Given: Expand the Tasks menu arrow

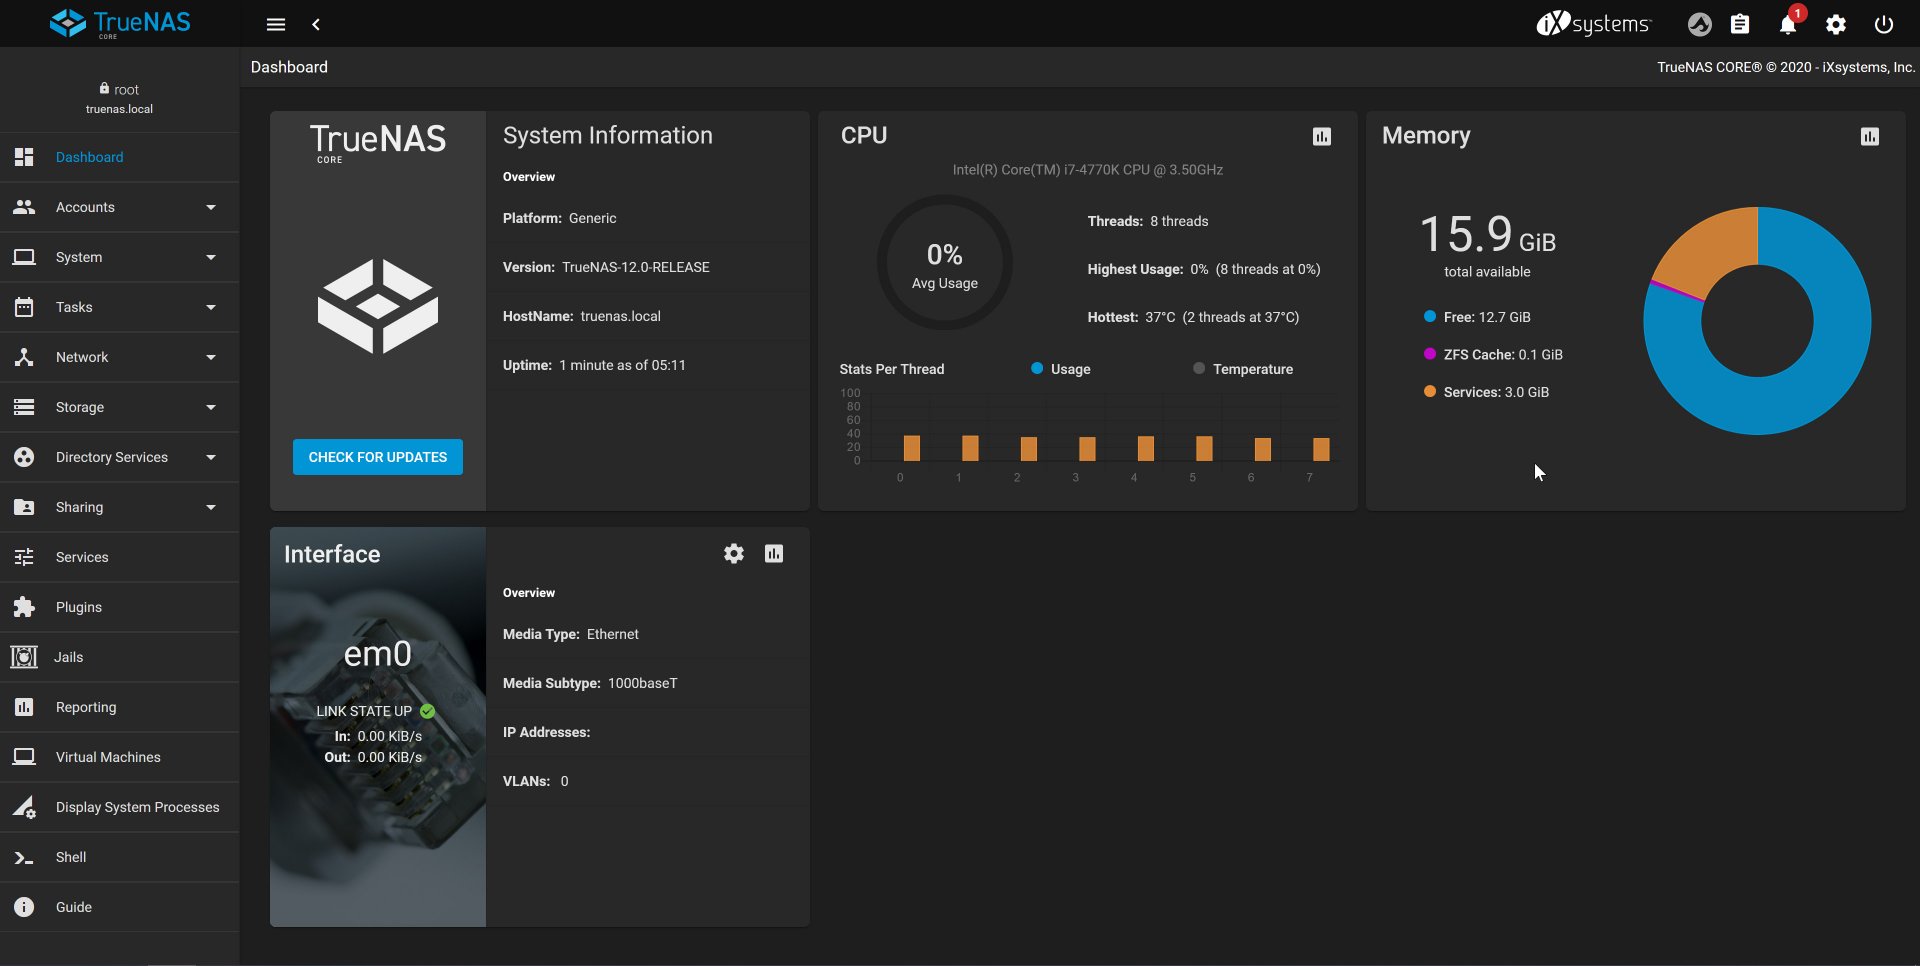Looking at the screenshot, I should point(211,307).
